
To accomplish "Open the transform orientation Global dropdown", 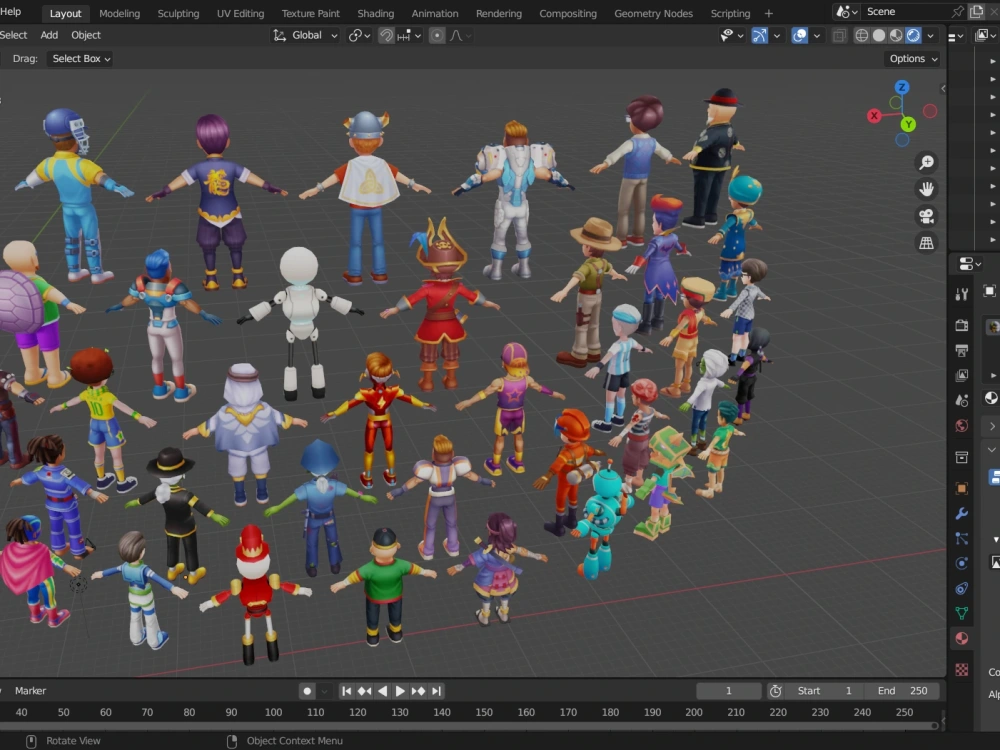I will point(306,35).
